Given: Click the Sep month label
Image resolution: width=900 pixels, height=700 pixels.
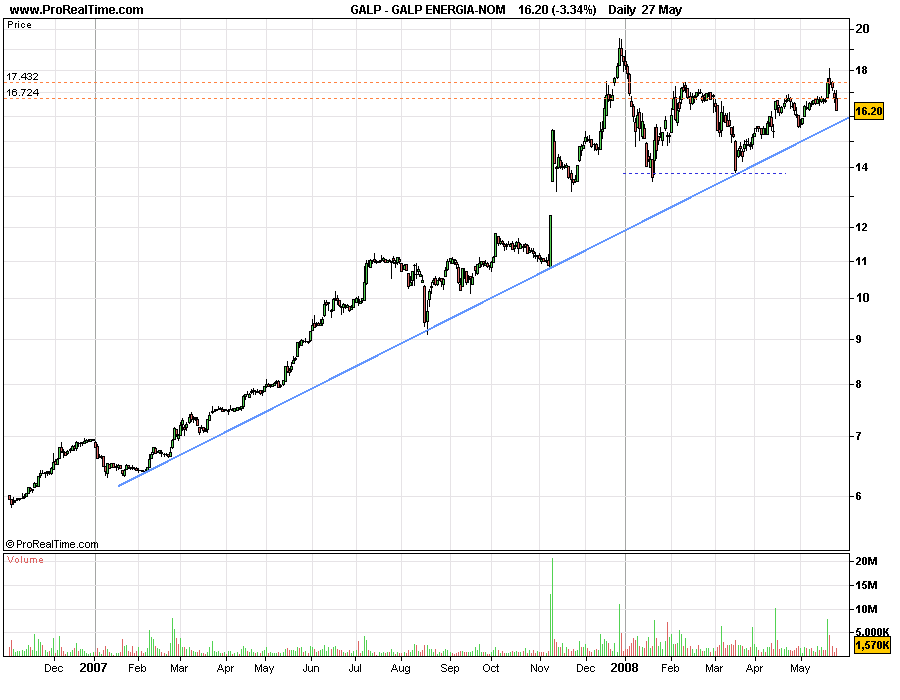Looking at the screenshot, I should click(x=450, y=668).
